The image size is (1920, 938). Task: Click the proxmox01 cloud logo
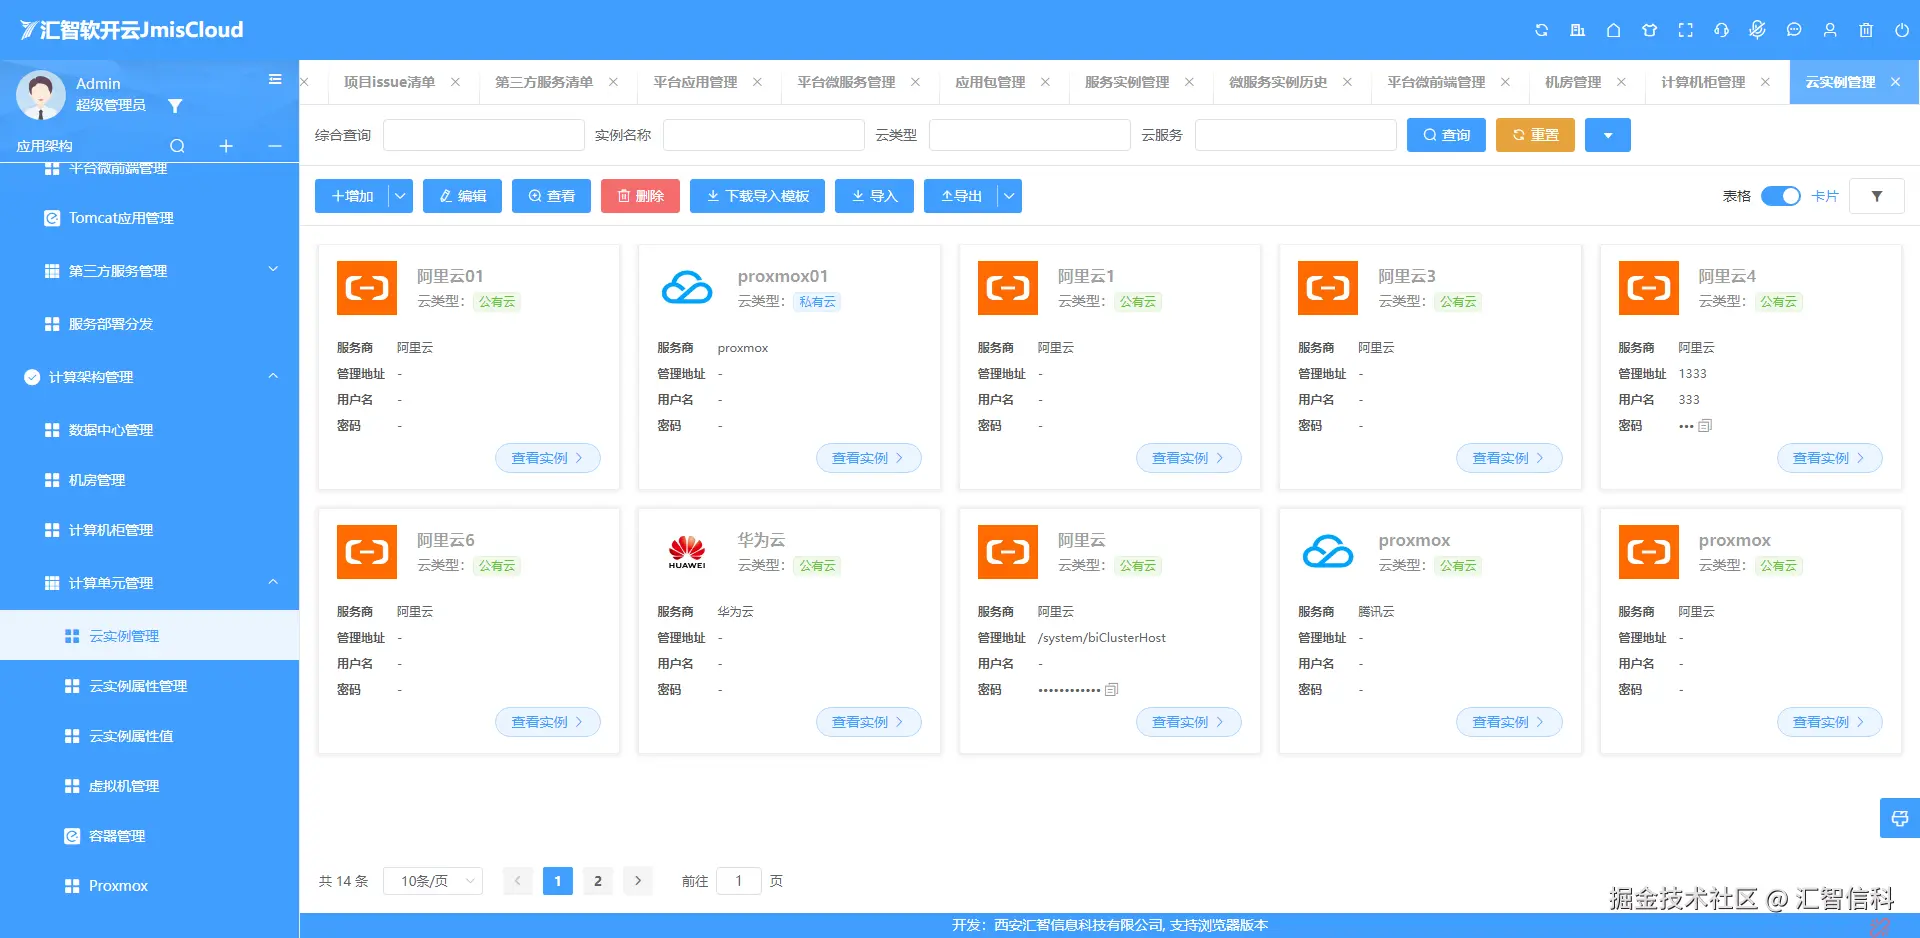pos(687,288)
